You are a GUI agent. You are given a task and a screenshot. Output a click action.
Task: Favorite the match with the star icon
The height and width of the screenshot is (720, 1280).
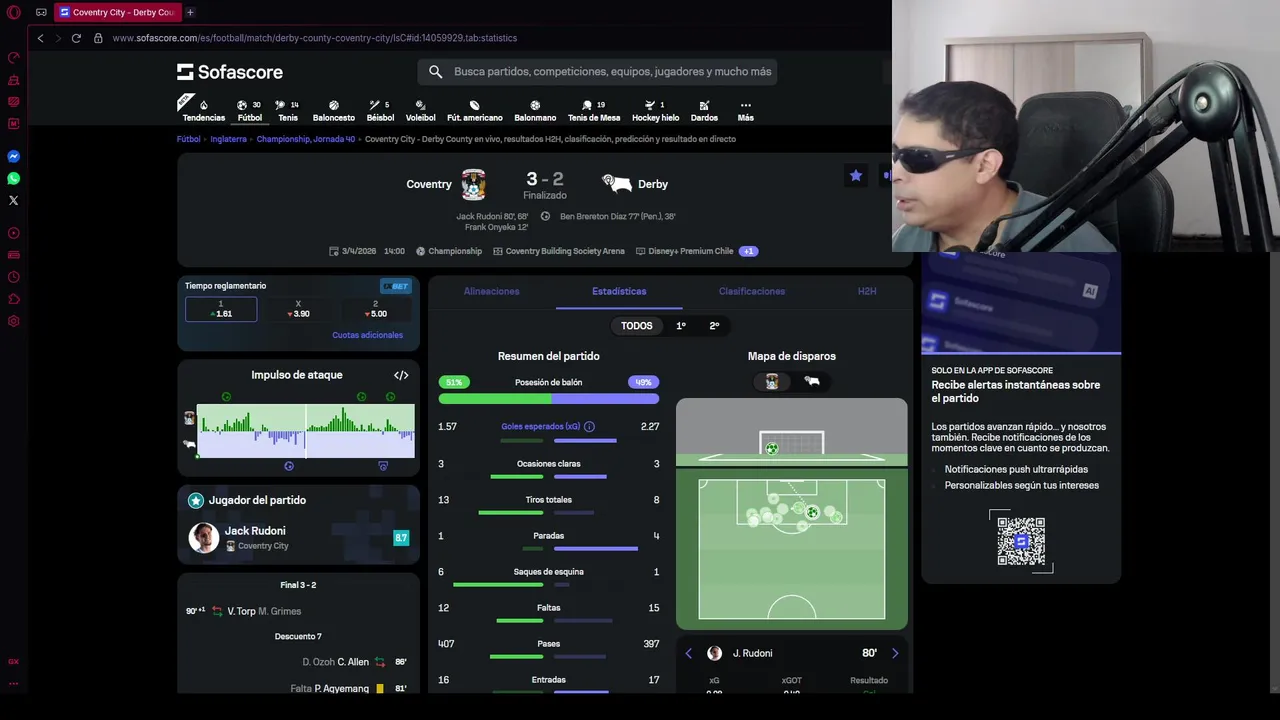856,175
